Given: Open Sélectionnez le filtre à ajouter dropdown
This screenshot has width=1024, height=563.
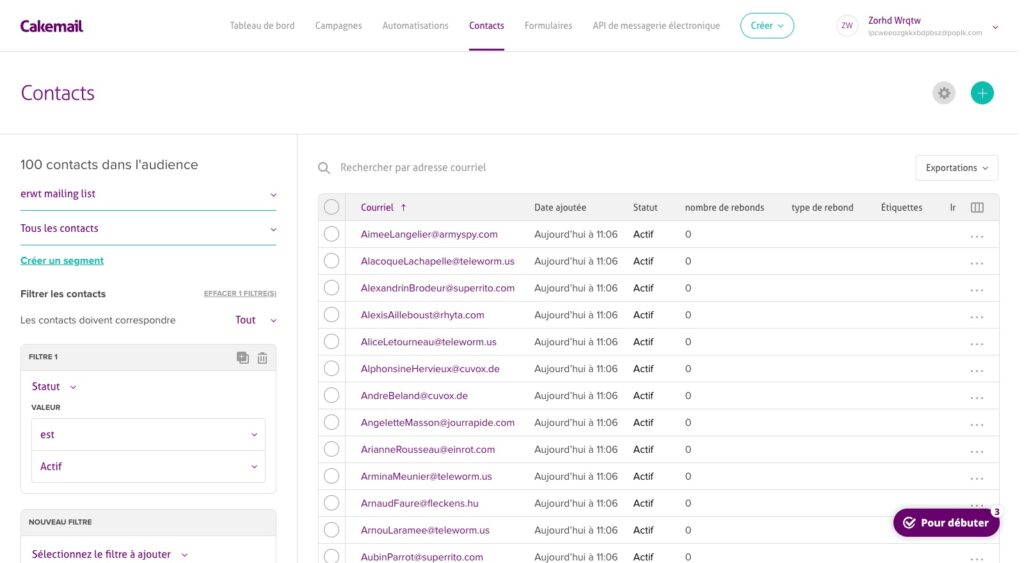Looking at the screenshot, I should [x=110, y=555].
